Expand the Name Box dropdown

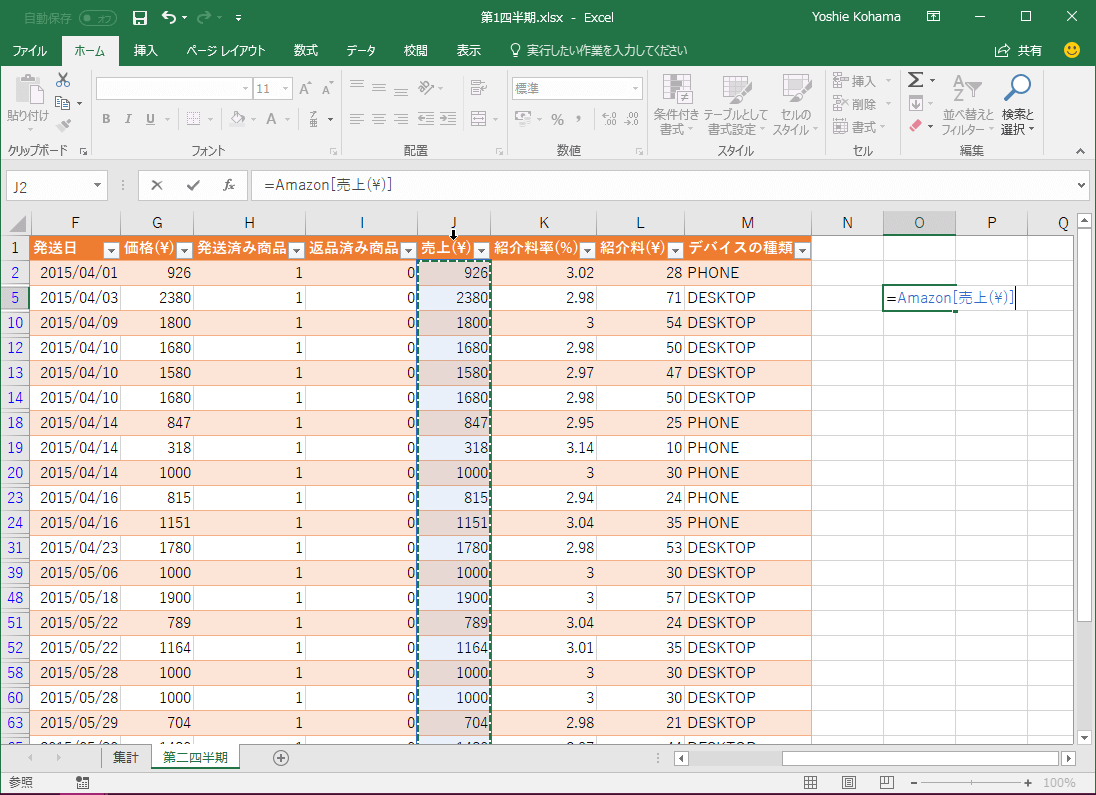pyautogui.click(x=97, y=185)
